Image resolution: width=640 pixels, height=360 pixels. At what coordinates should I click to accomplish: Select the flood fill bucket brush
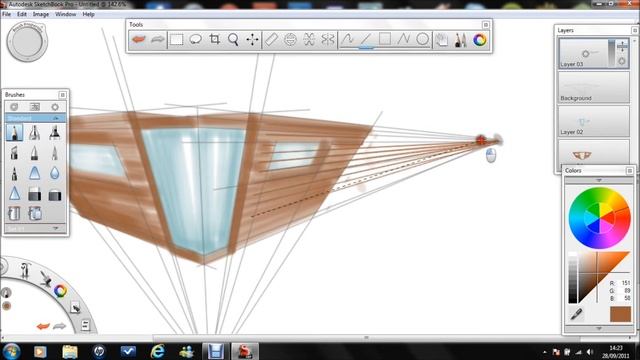14,213
